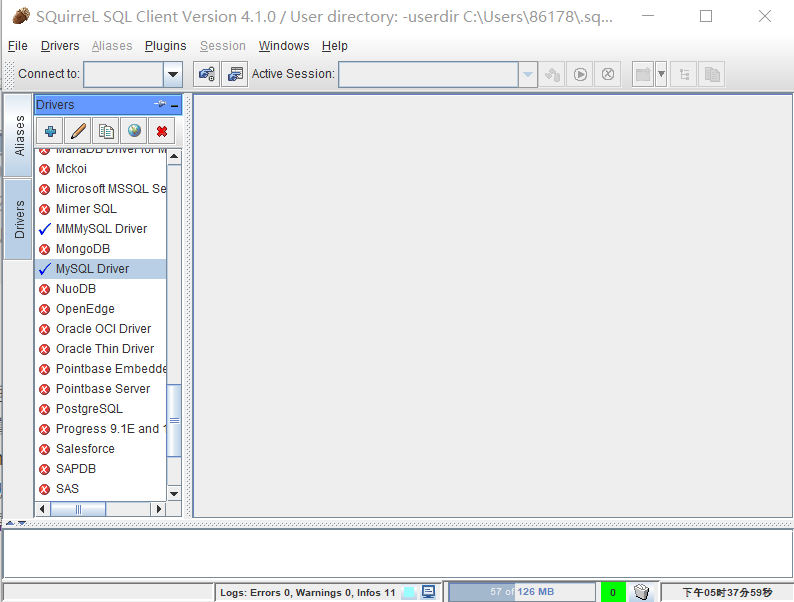Click the light blue square log indicator
The height and width of the screenshot is (602, 794).
tap(409, 592)
